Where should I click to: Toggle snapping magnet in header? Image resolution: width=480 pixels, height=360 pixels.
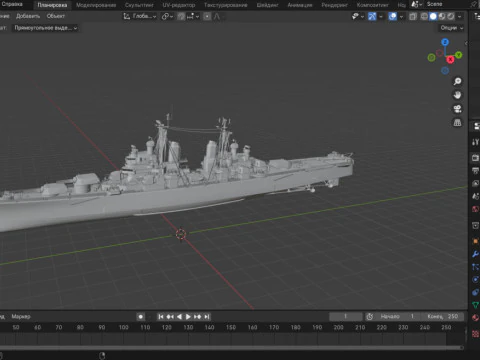pos(181,16)
